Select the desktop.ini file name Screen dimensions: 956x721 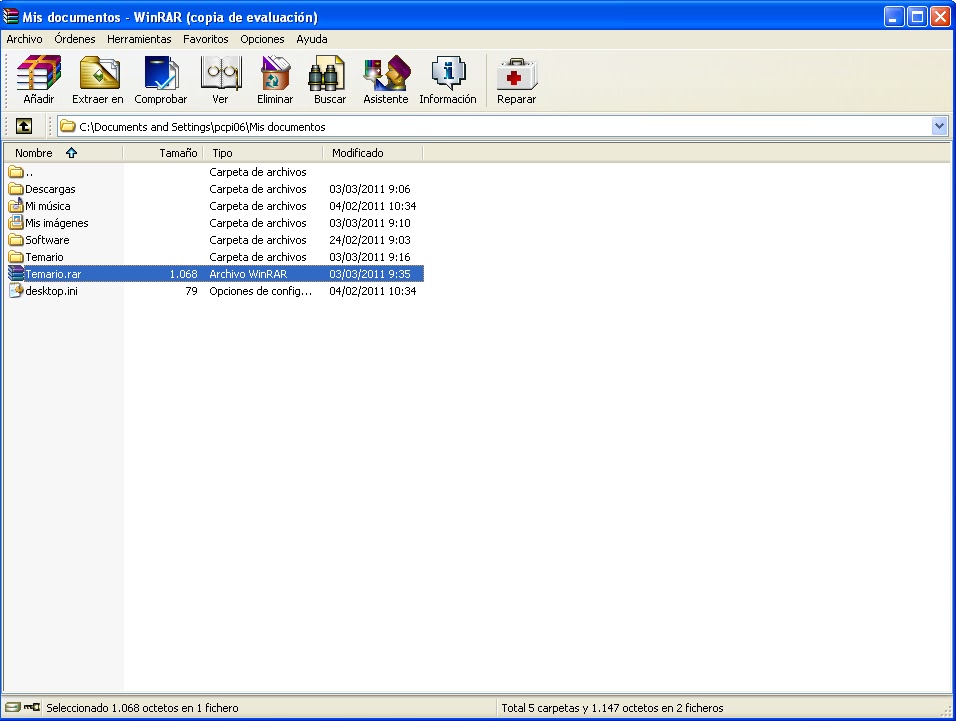point(51,291)
